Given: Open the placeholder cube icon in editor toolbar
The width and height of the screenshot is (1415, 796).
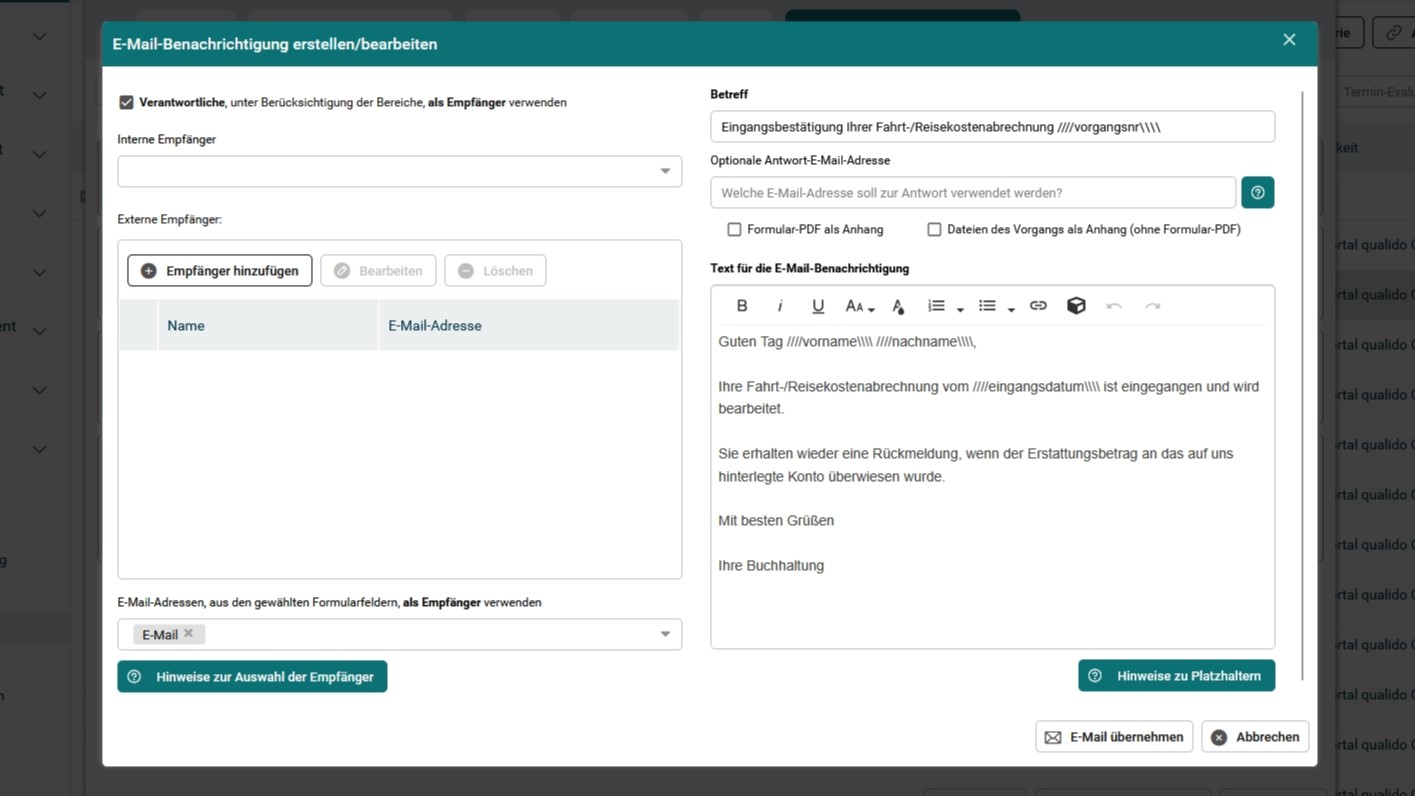Looking at the screenshot, I should 1076,306.
